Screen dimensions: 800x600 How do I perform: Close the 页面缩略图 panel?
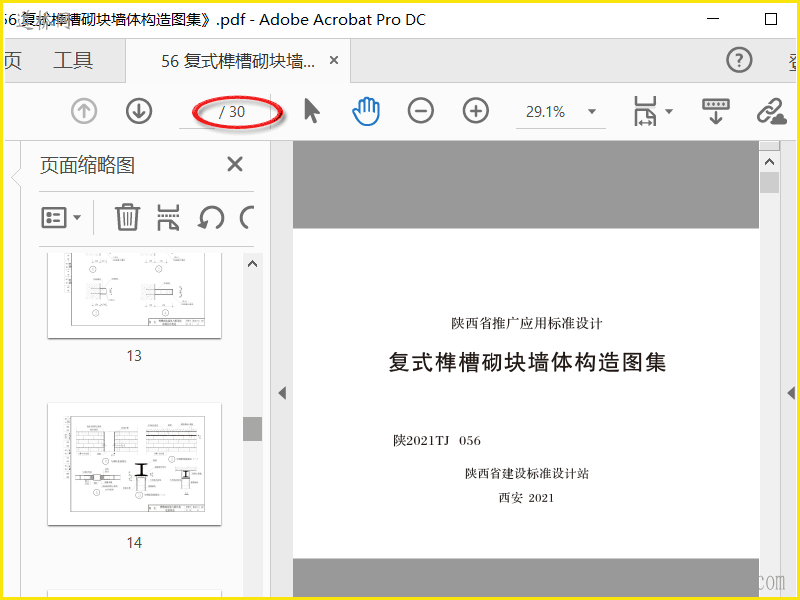point(235,164)
